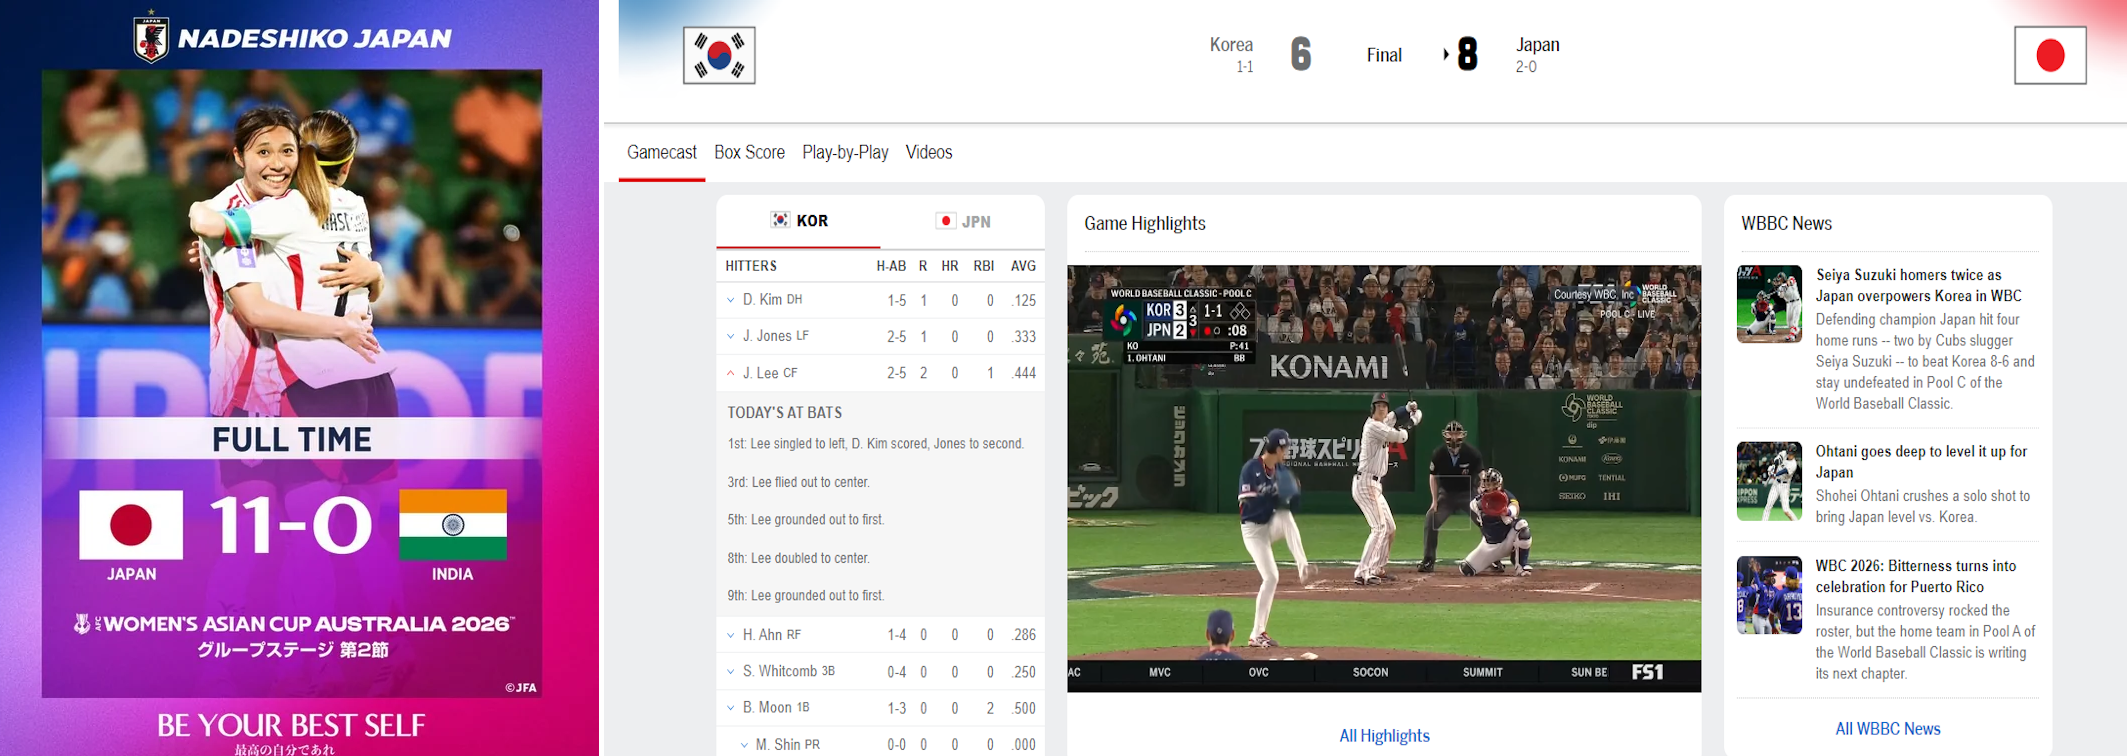Screen dimensions: 2127x756
Task: Open the Puerto Rico article thumbnail
Action: [1769, 595]
